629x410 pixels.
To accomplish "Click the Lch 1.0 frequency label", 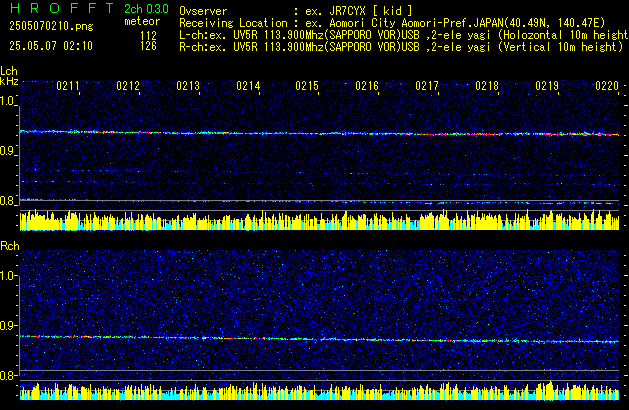I will click(x=8, y=101).
